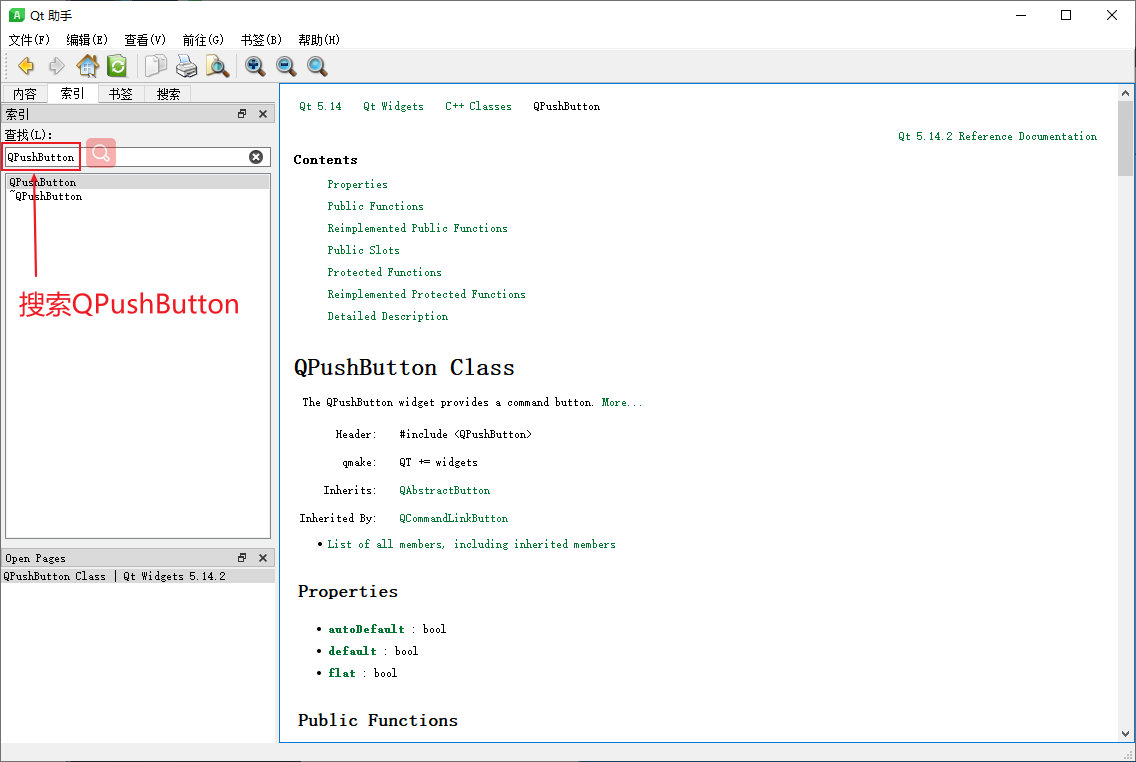1136x762 pixels.
Task: Open List of all members link
Action: click(x=471, y=545)
